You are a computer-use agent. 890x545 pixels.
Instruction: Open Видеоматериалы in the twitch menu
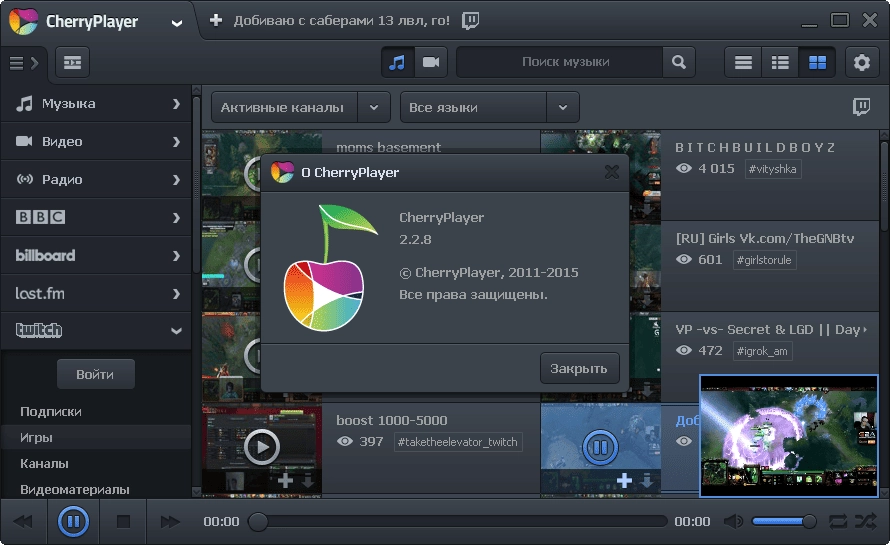point(74,489)
